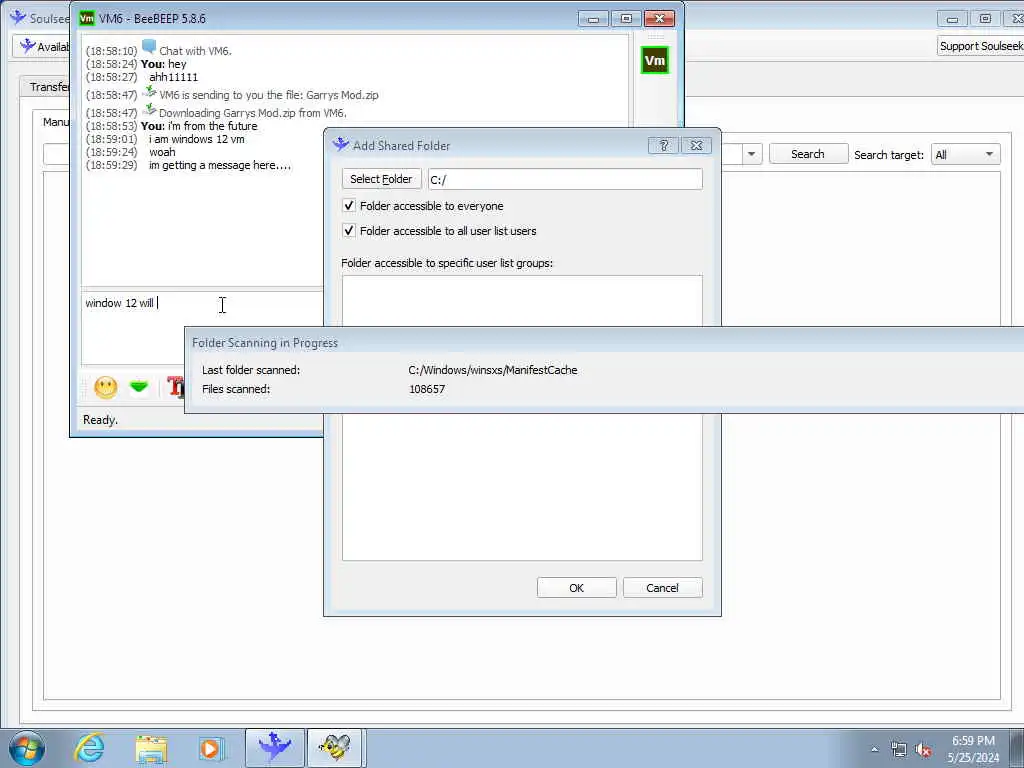Click the Garrys Mod.zip sending file message

[269, 95]
